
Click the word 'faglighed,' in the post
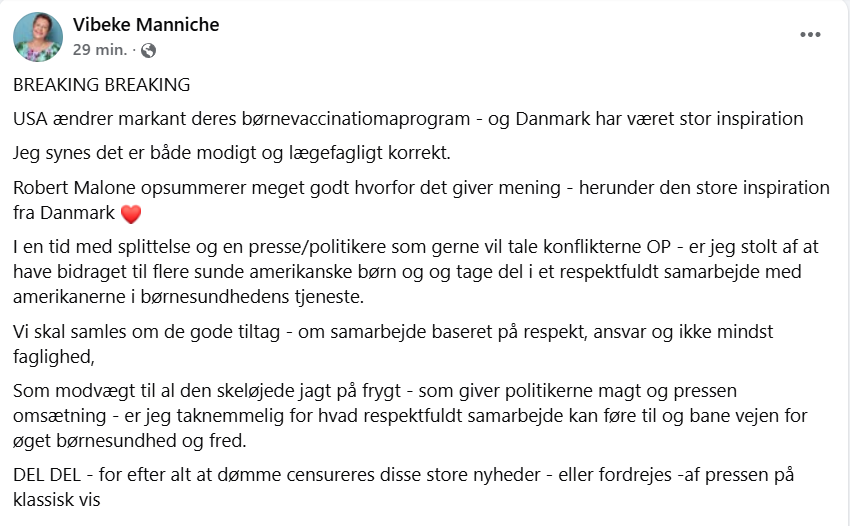[54, 357]
